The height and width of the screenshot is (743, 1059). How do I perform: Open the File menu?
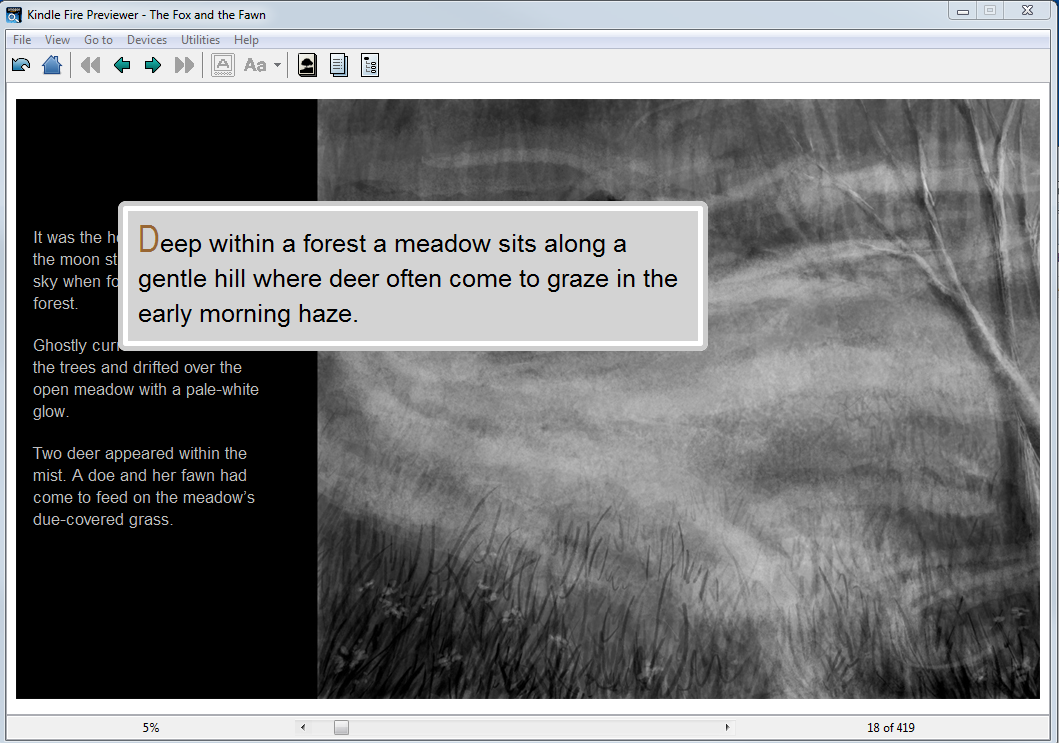tap(21, 40)
